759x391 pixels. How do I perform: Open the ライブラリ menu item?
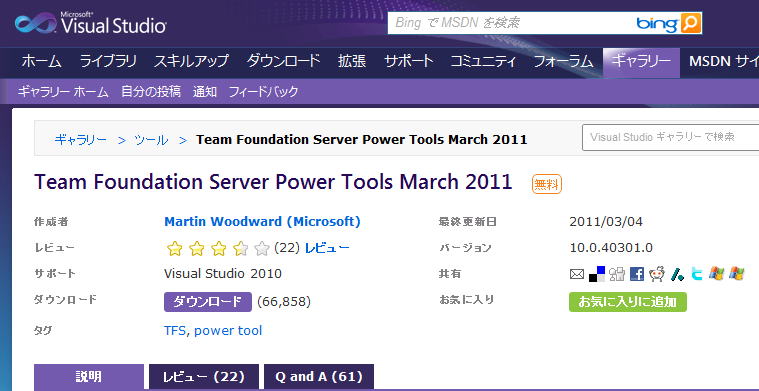(108, 61)
